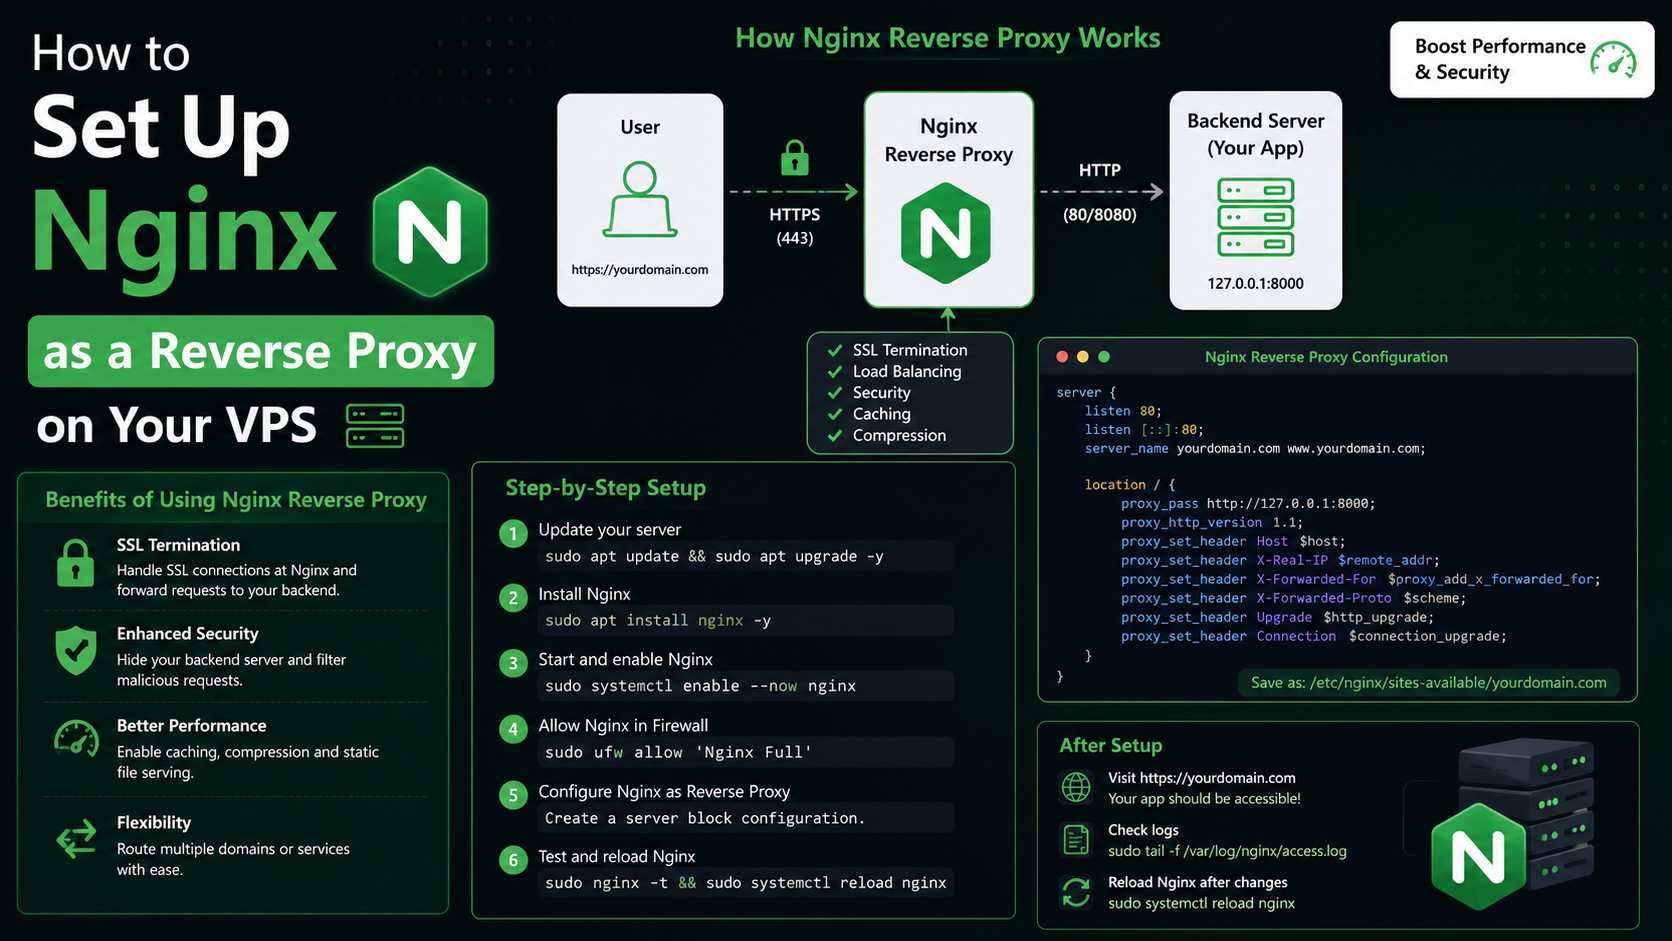
Task: Click the Security checkmark in feature list
Action: point(835,393)
